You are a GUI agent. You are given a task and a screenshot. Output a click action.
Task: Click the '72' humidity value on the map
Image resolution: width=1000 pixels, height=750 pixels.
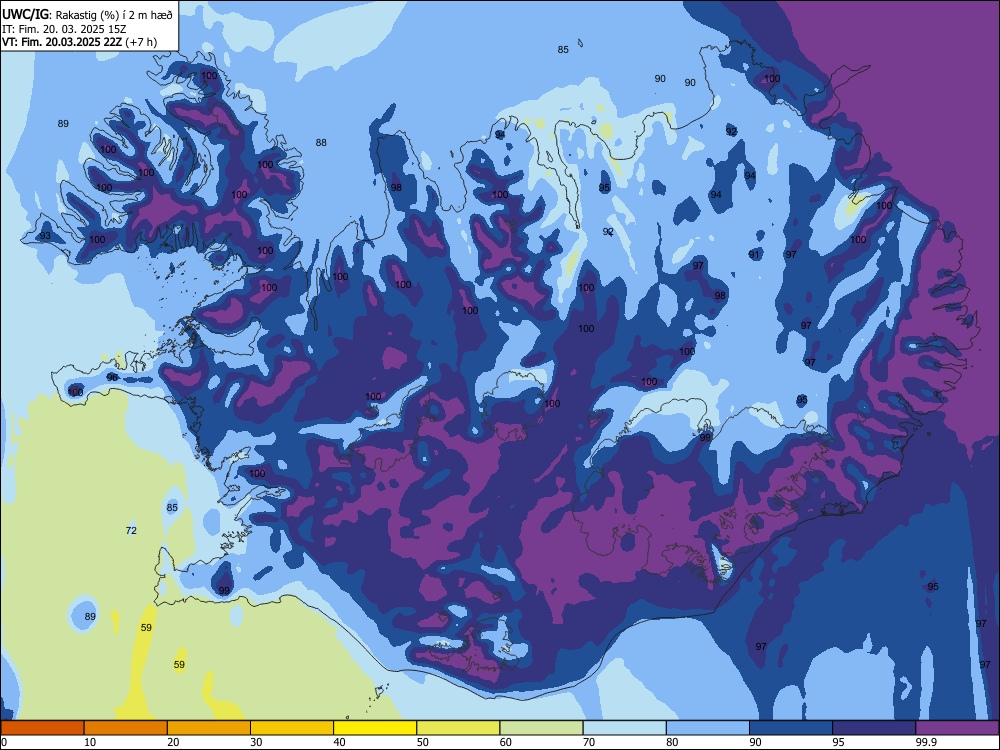coord(131,531)
